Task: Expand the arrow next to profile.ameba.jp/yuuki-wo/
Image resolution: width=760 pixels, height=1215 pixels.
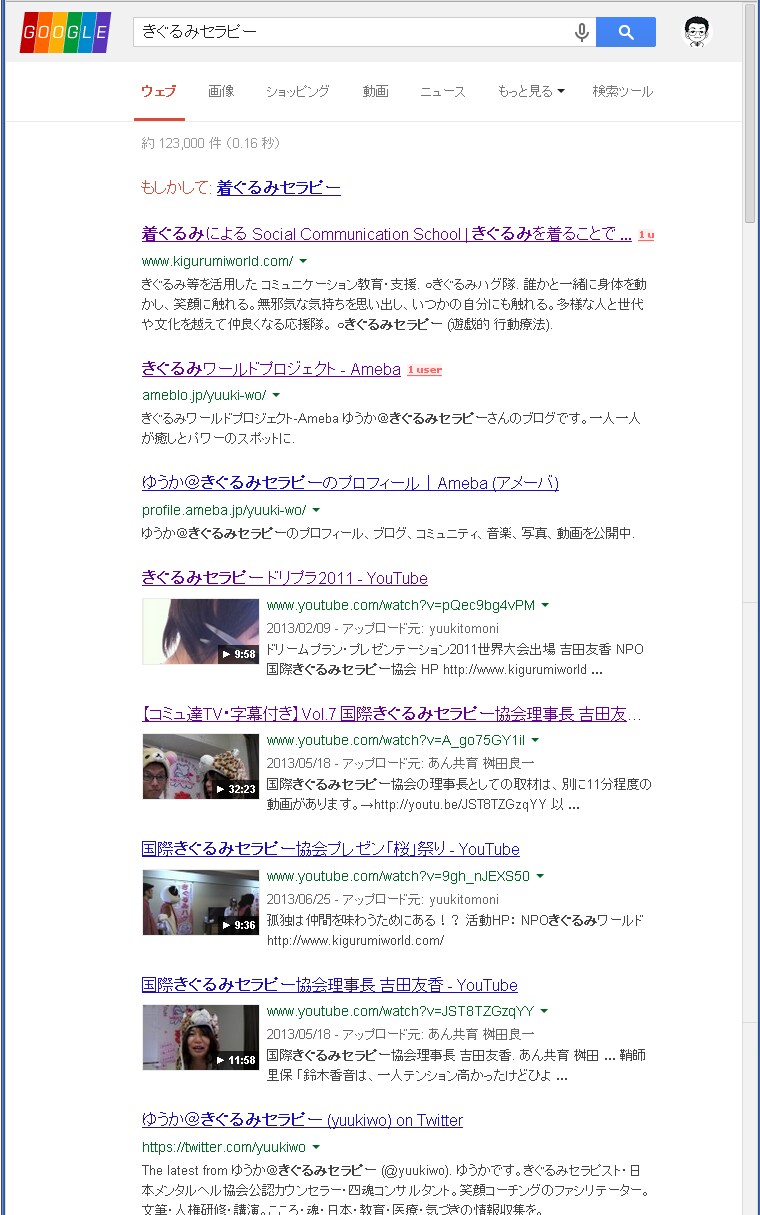Action: [x=315, y=510]
